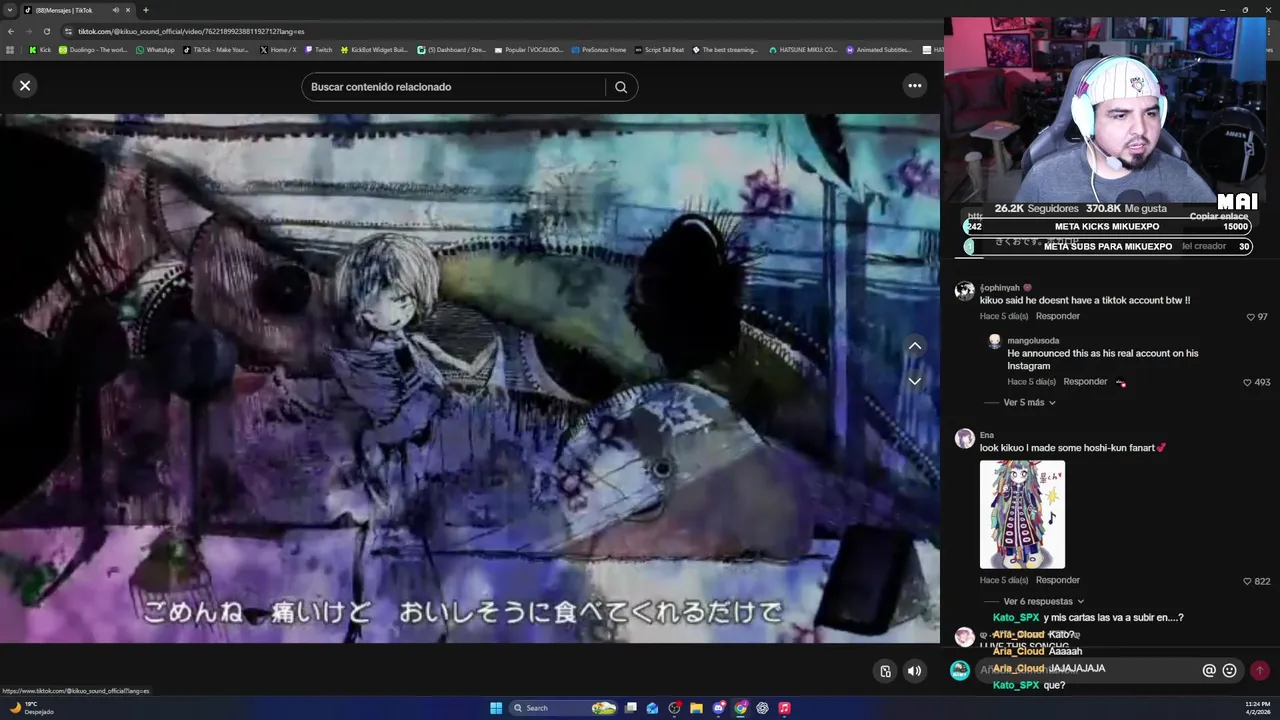The image size is (1280, 720).
Task: Open browser apps grid in bookmarks bar
Action: (x=10, y=49)
